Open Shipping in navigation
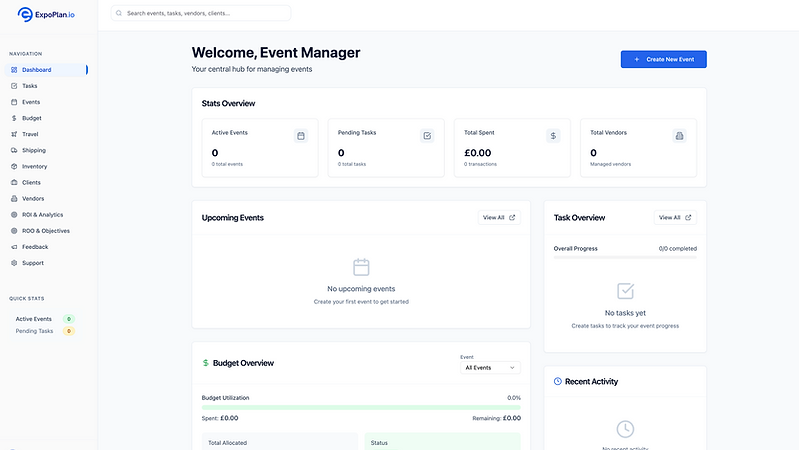Viewport: 799px width, 450px height. (46, 150)
